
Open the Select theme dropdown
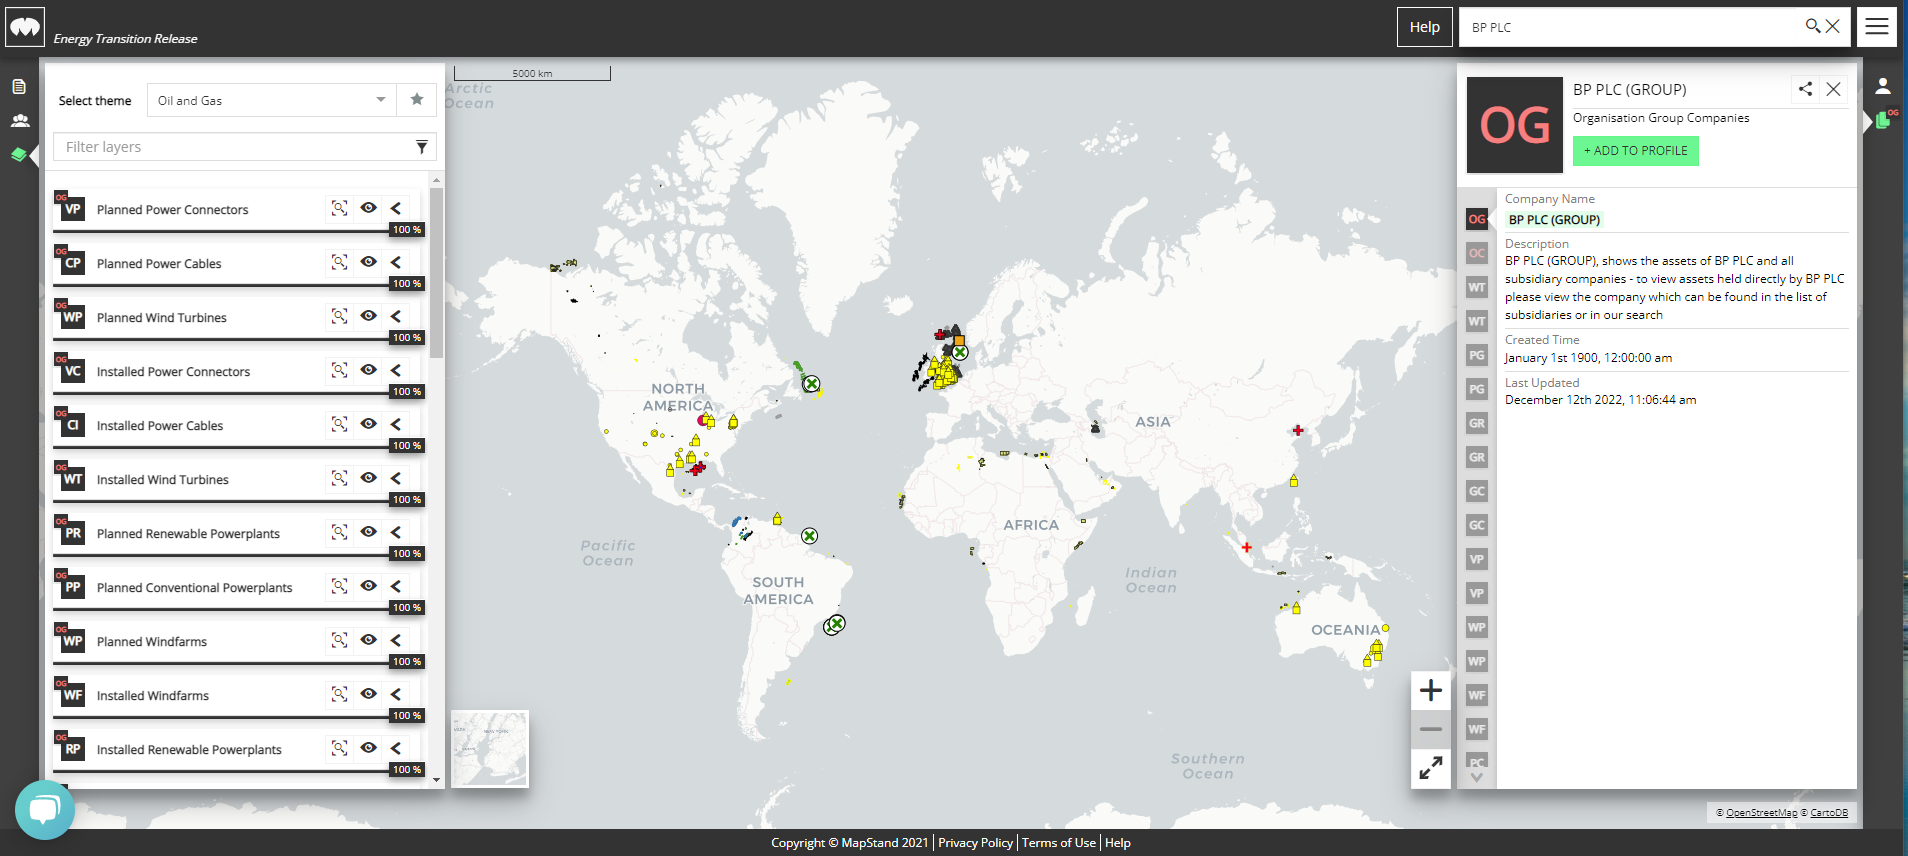pyautogui.click(x=271, y=100)
